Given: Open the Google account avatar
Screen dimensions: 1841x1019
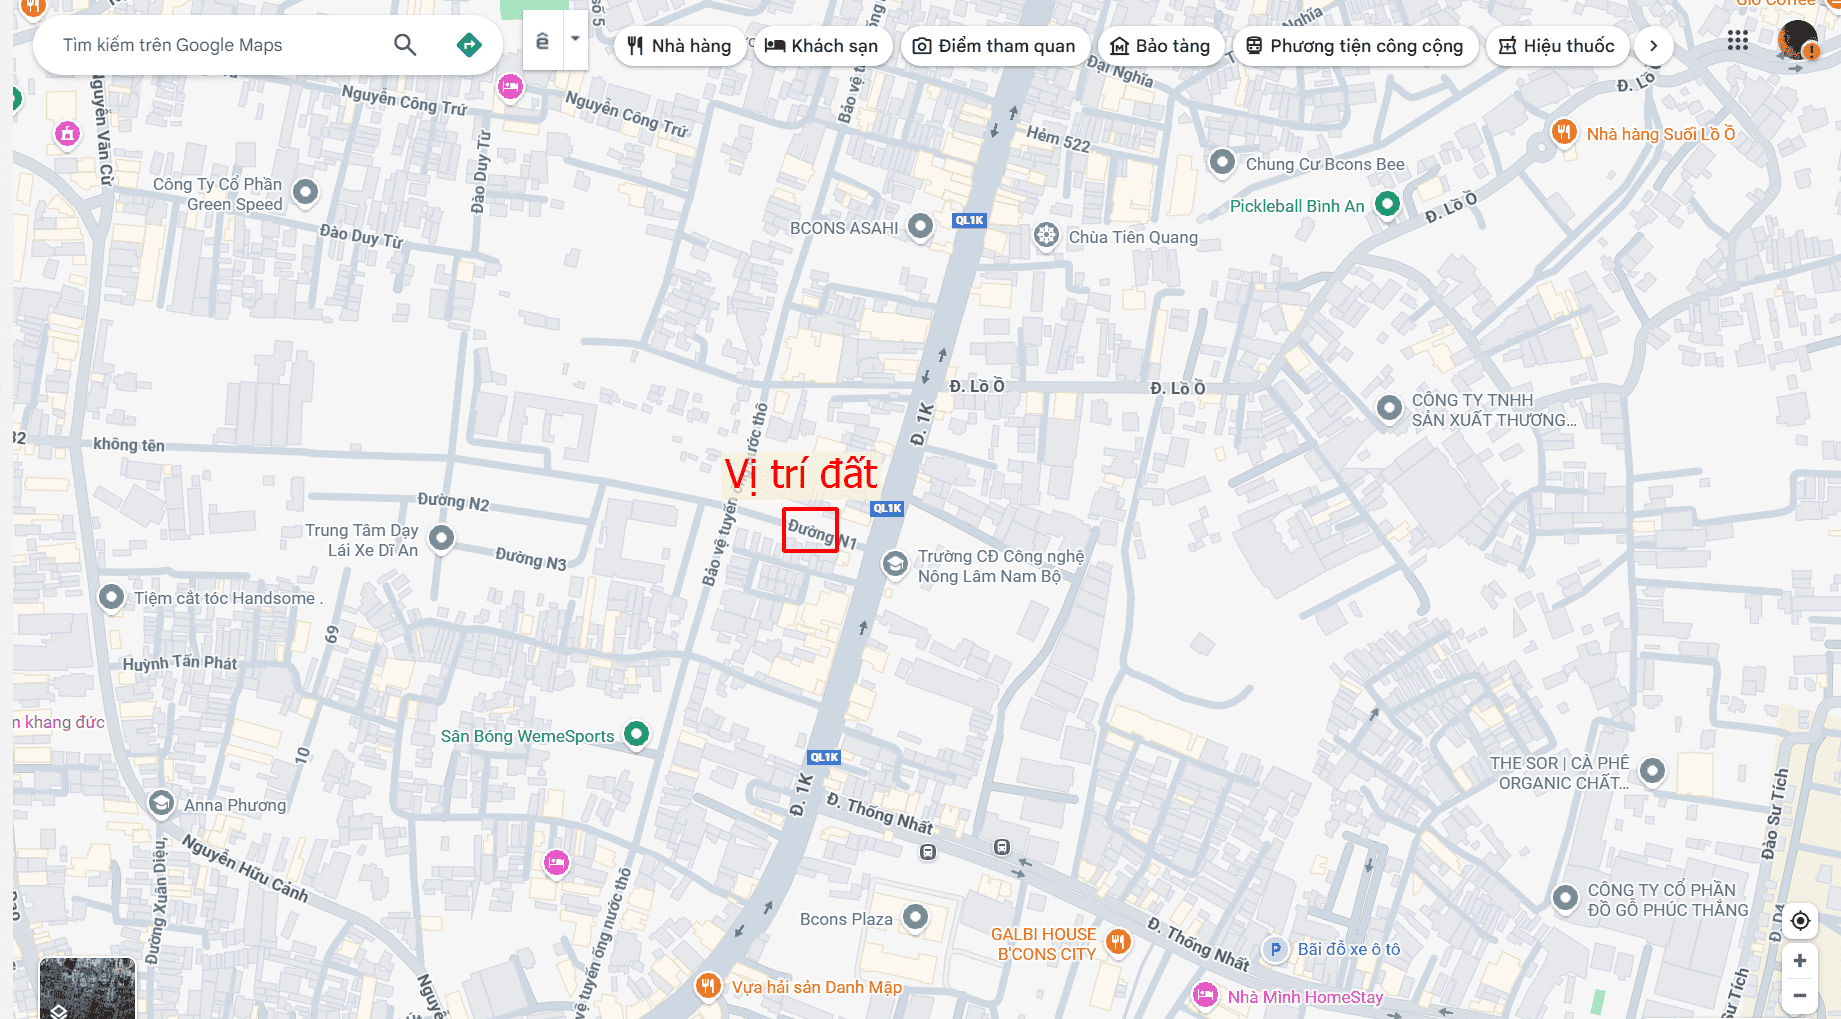Looking at the screenshot, I should (1797, 41).
